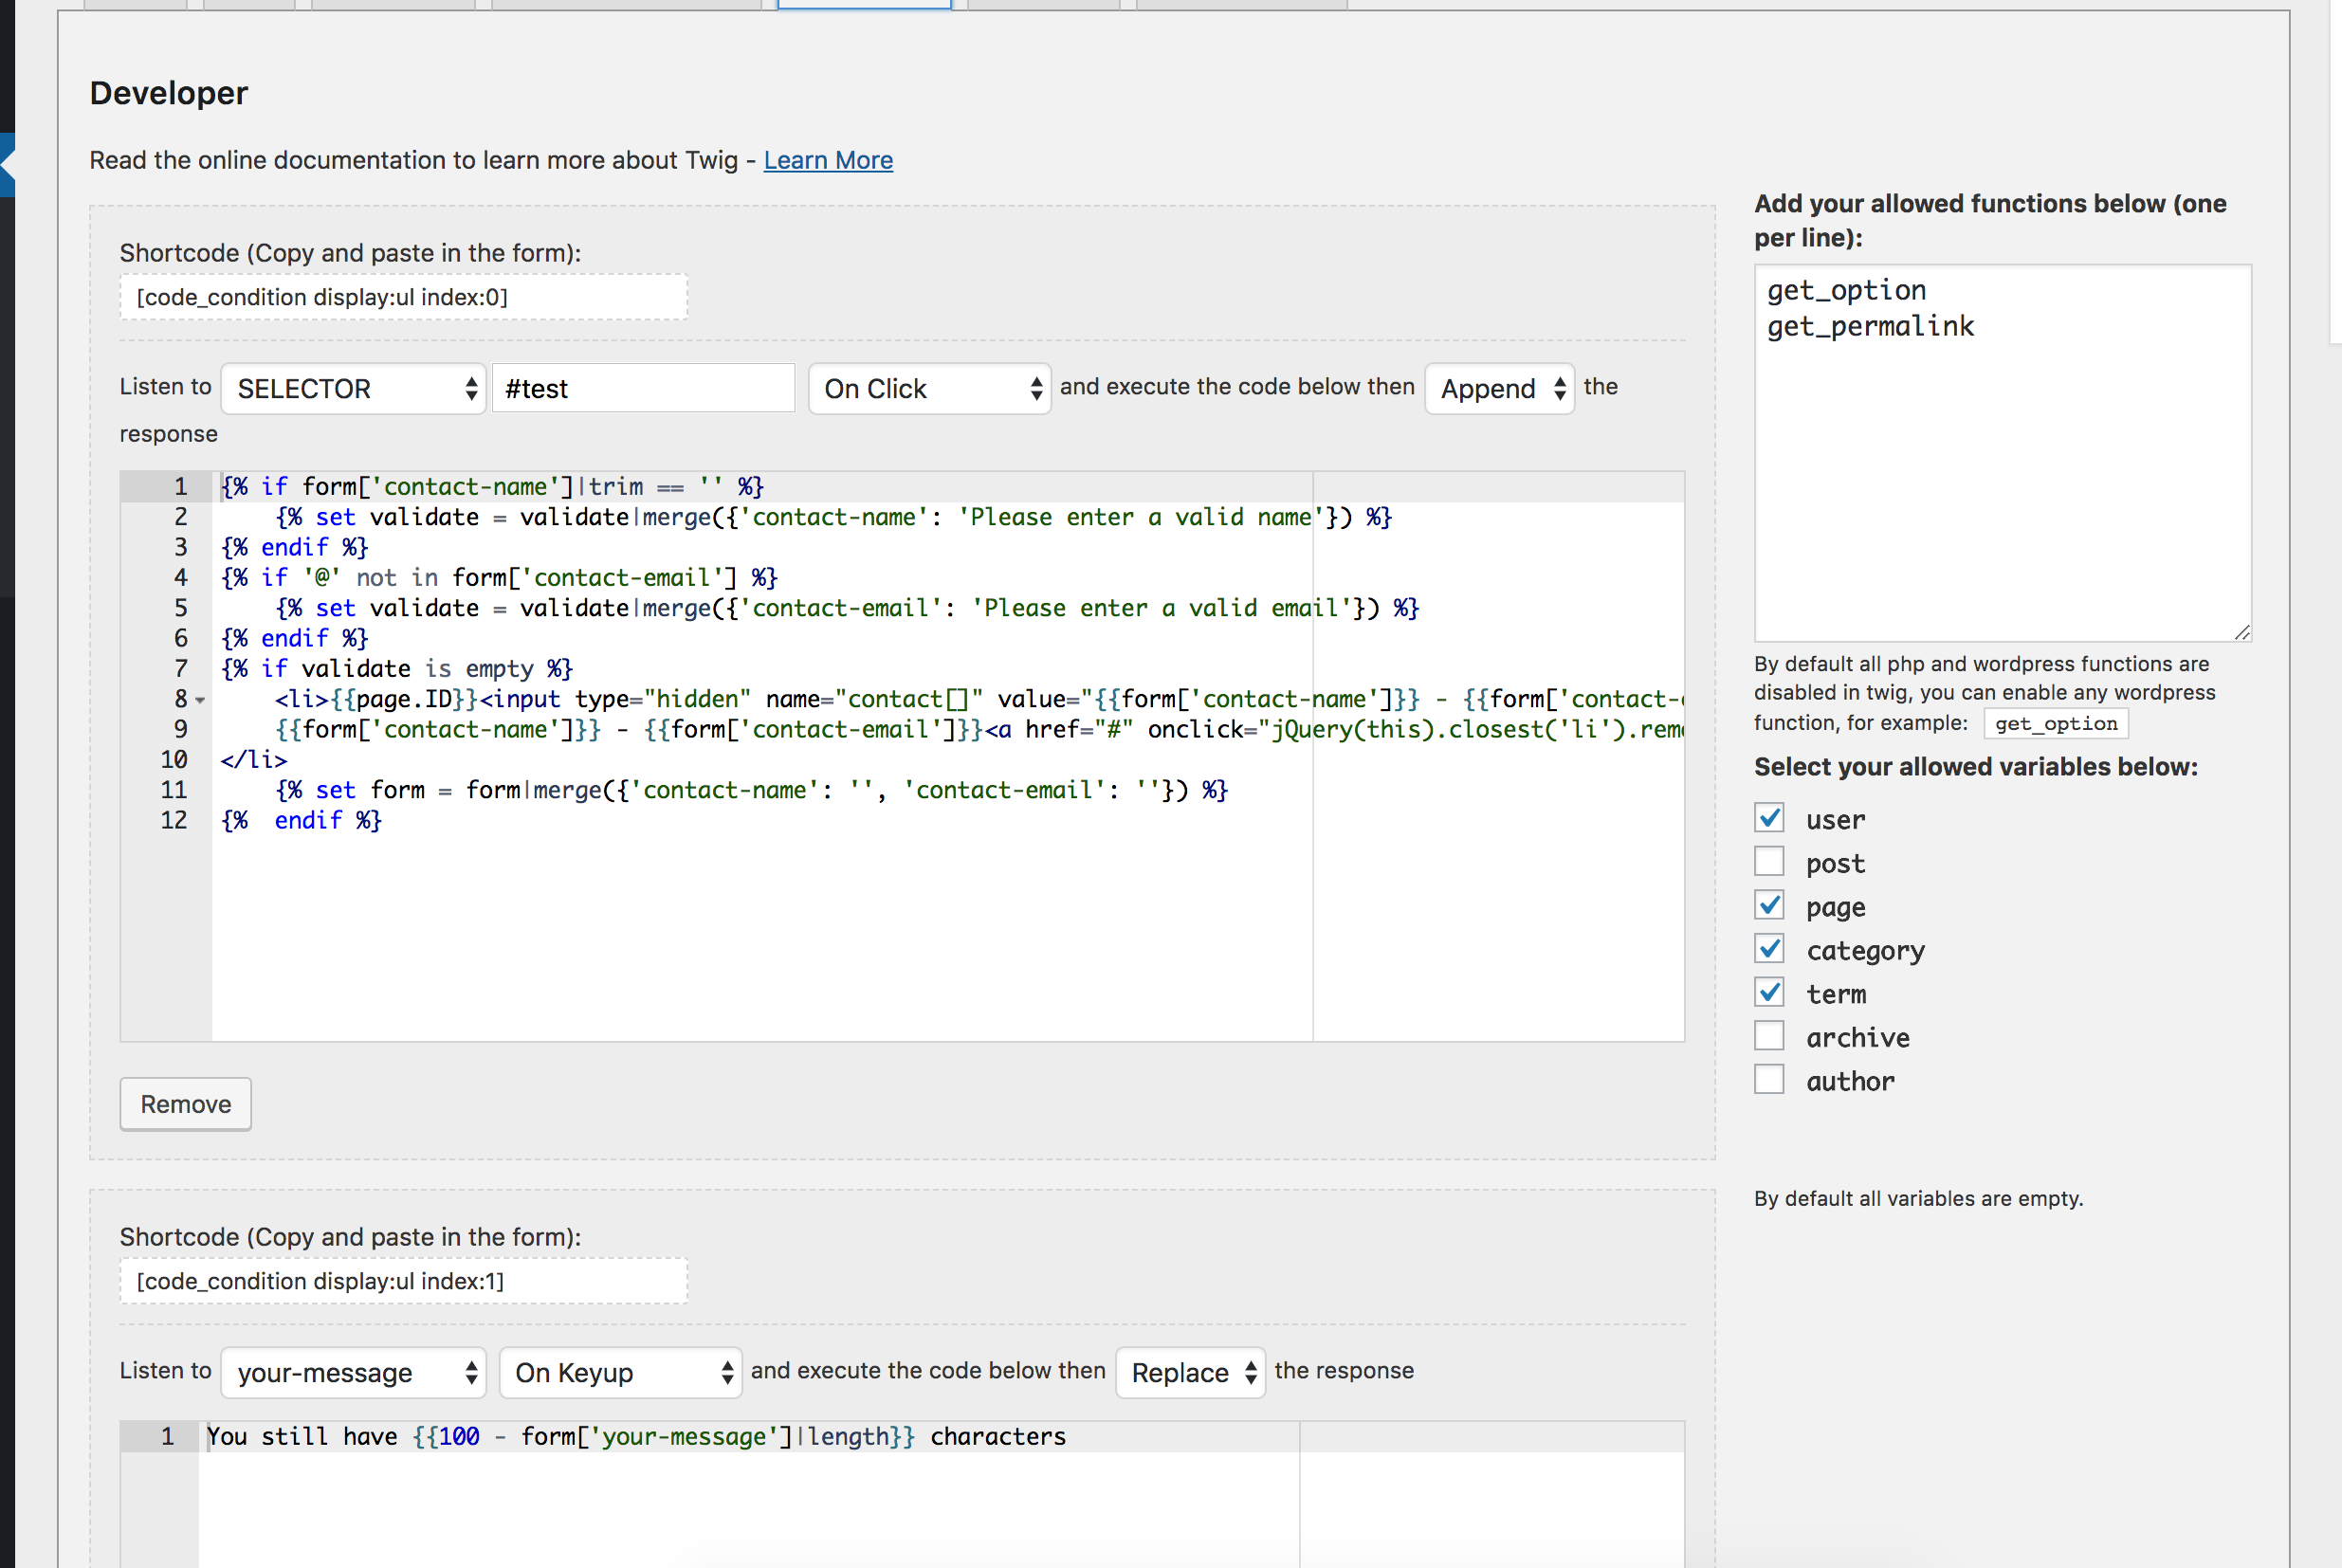Enable the "author" variable

pyautogui.click(x=1769, y=1078)
